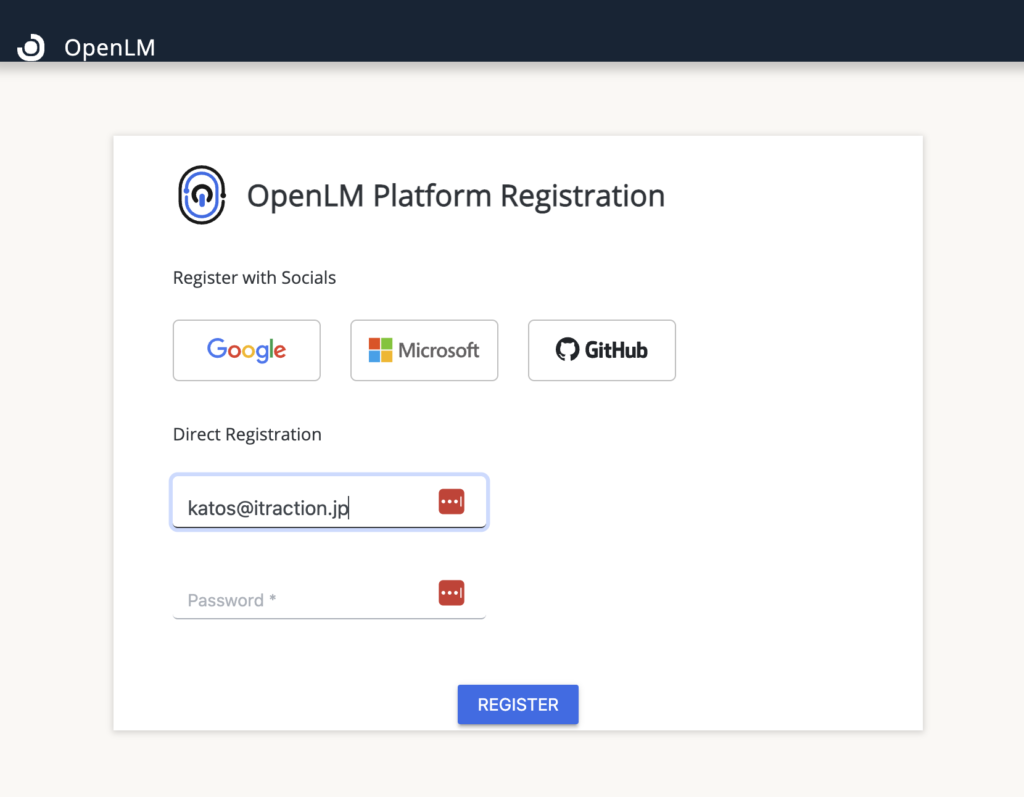Click the OpenLM brand name in header
Screen dimensions: 1024x797
tap(110, 48)
